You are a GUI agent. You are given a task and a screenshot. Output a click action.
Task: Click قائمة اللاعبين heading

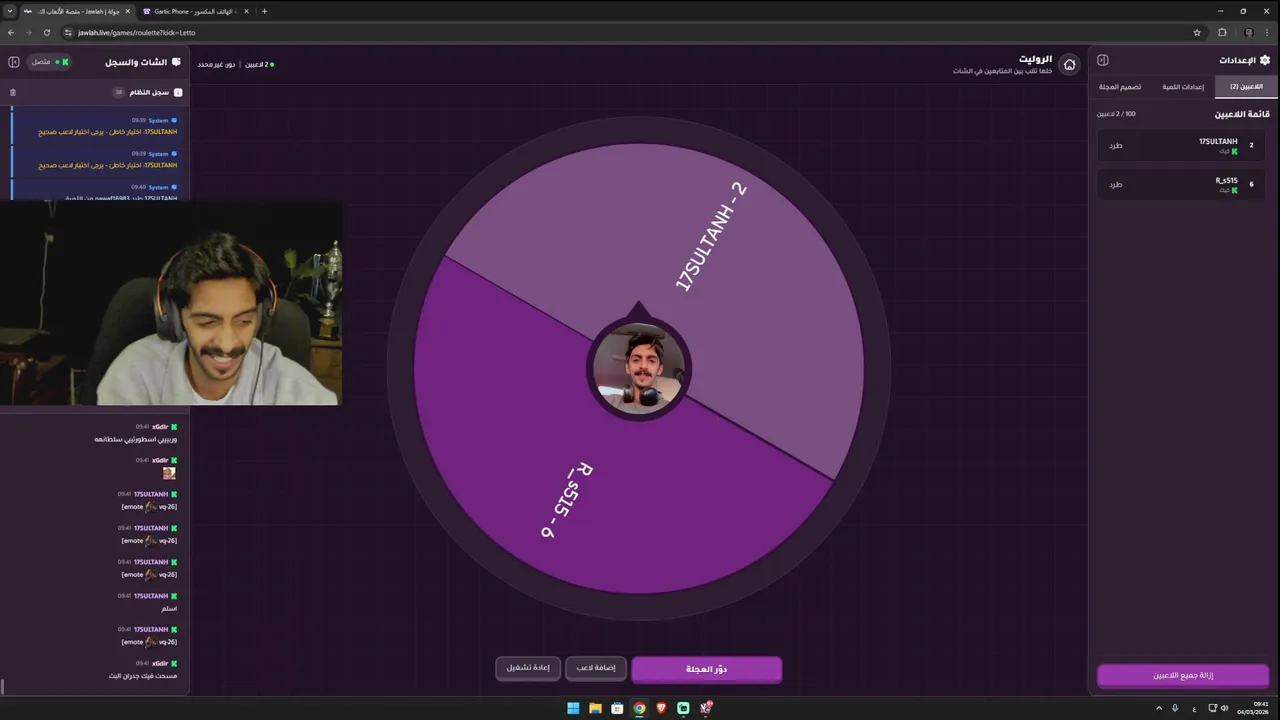coord(1242,114)
